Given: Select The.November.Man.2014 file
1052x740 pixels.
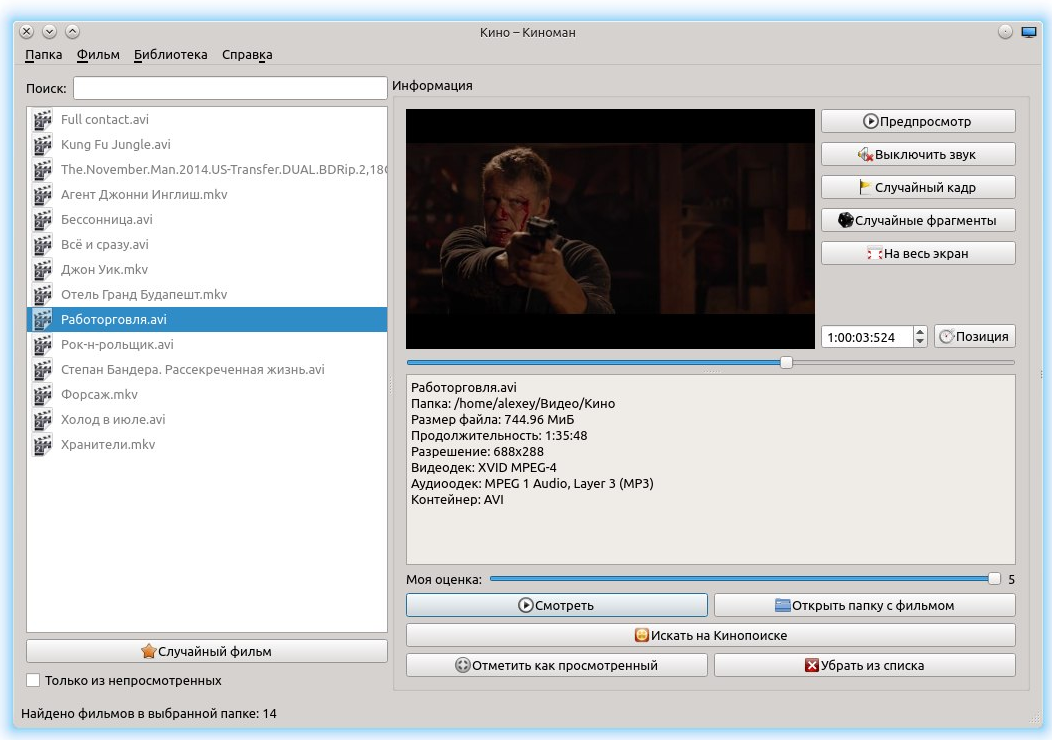Looking at the screenshot, I should [x=207, y=169].
